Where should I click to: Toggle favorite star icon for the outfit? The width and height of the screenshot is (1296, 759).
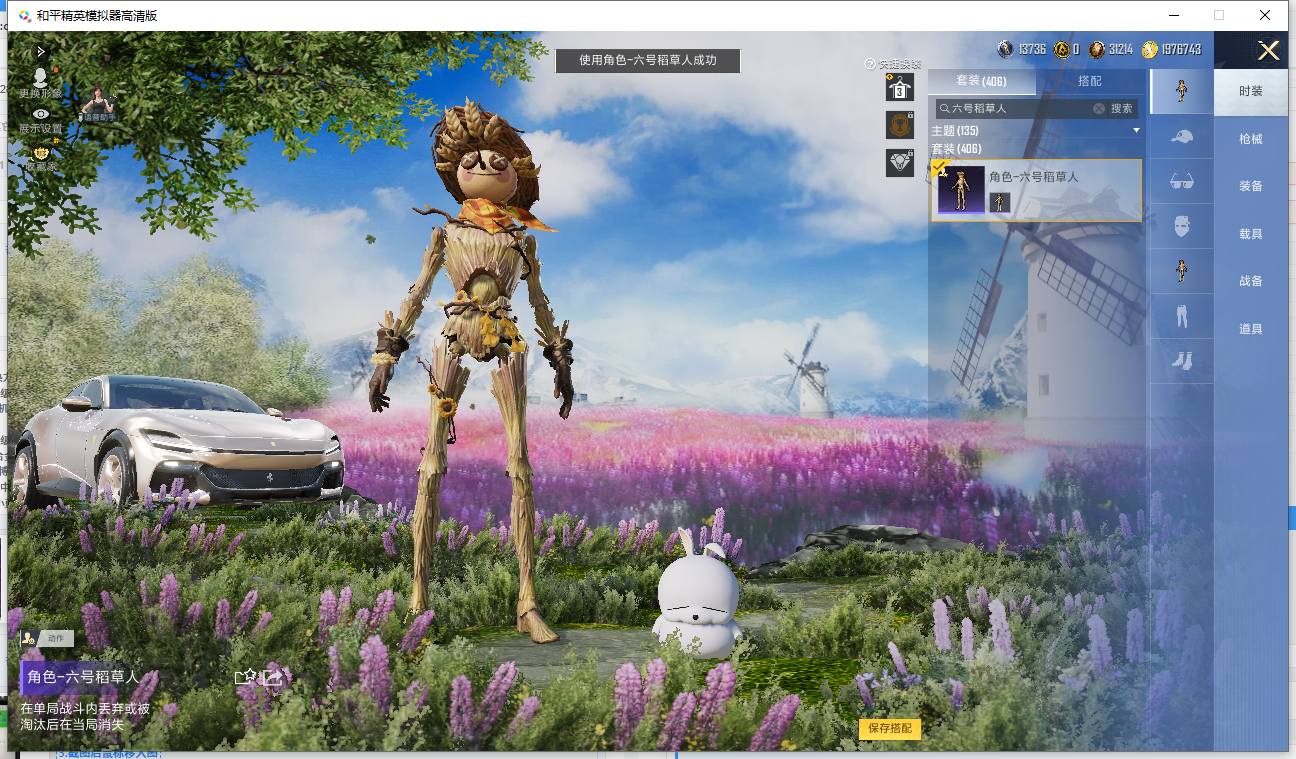pyautogui.click(x=245, y=677)
